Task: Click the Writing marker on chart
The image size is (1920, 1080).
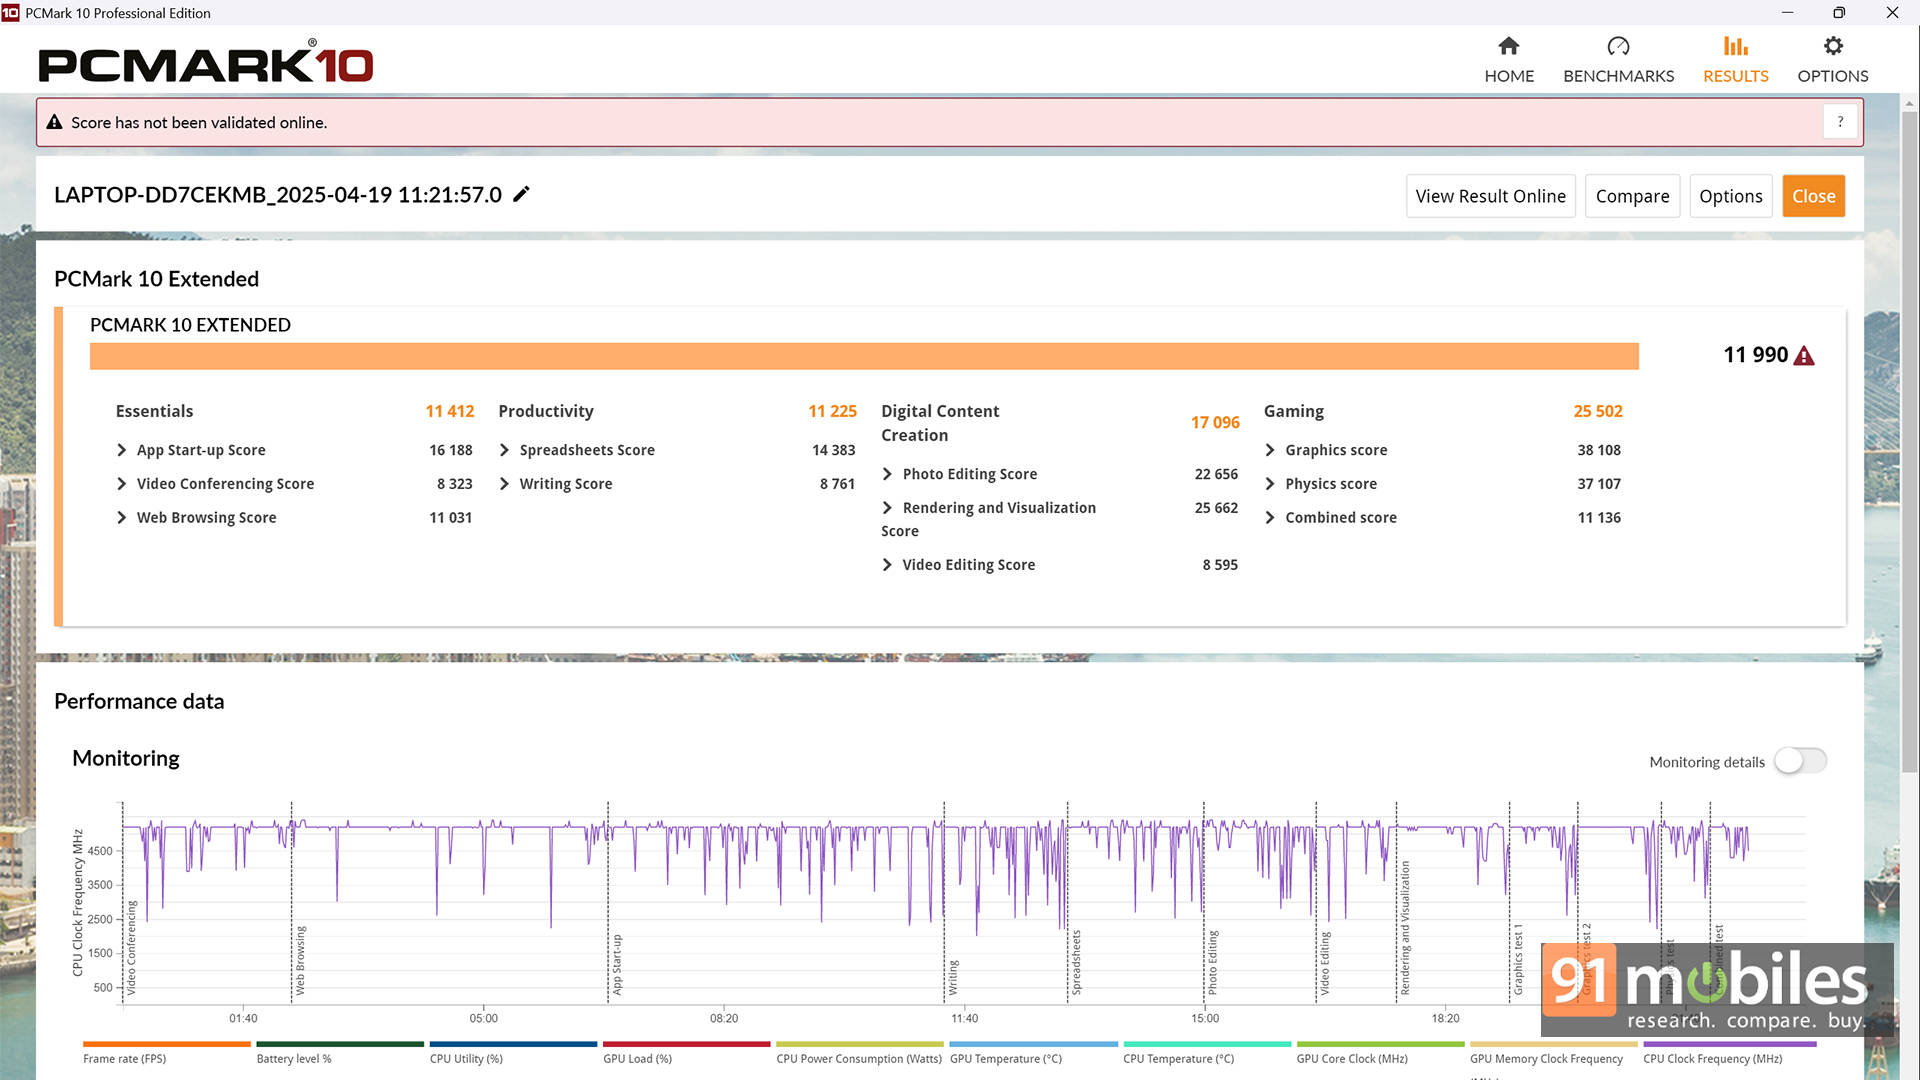Action: tap(953, 977)
